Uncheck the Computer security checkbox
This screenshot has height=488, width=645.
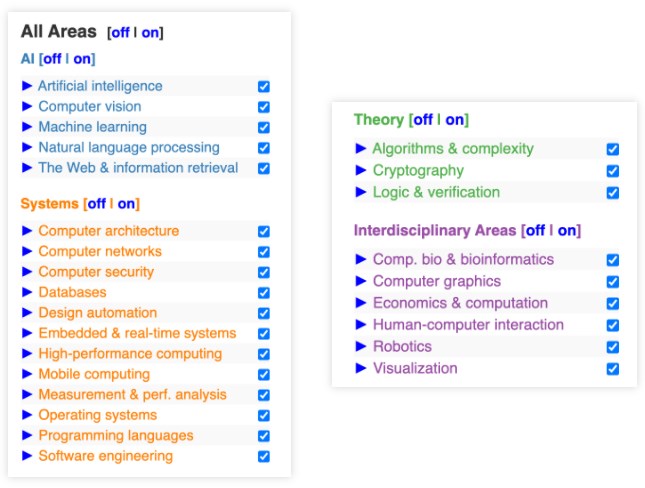point(264,272)
